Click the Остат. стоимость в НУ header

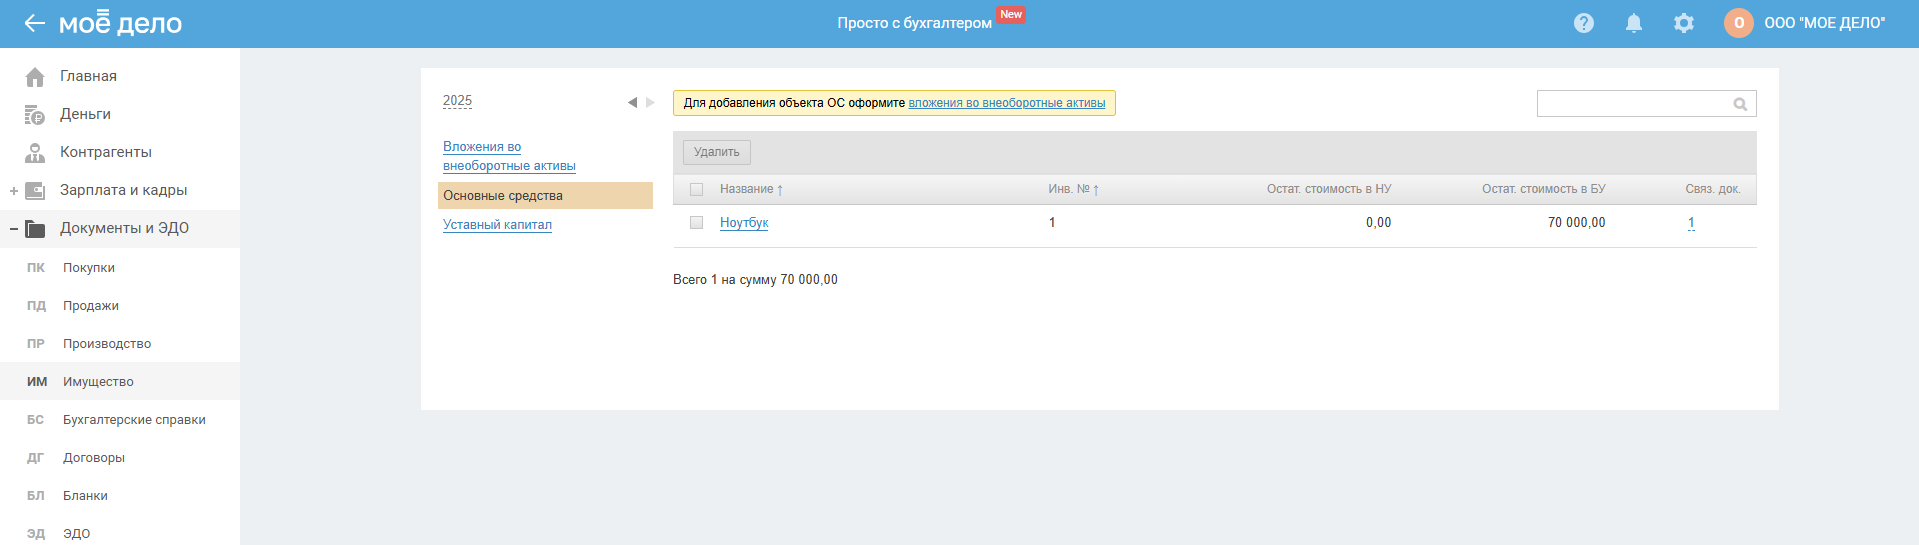coord(1329,189)
